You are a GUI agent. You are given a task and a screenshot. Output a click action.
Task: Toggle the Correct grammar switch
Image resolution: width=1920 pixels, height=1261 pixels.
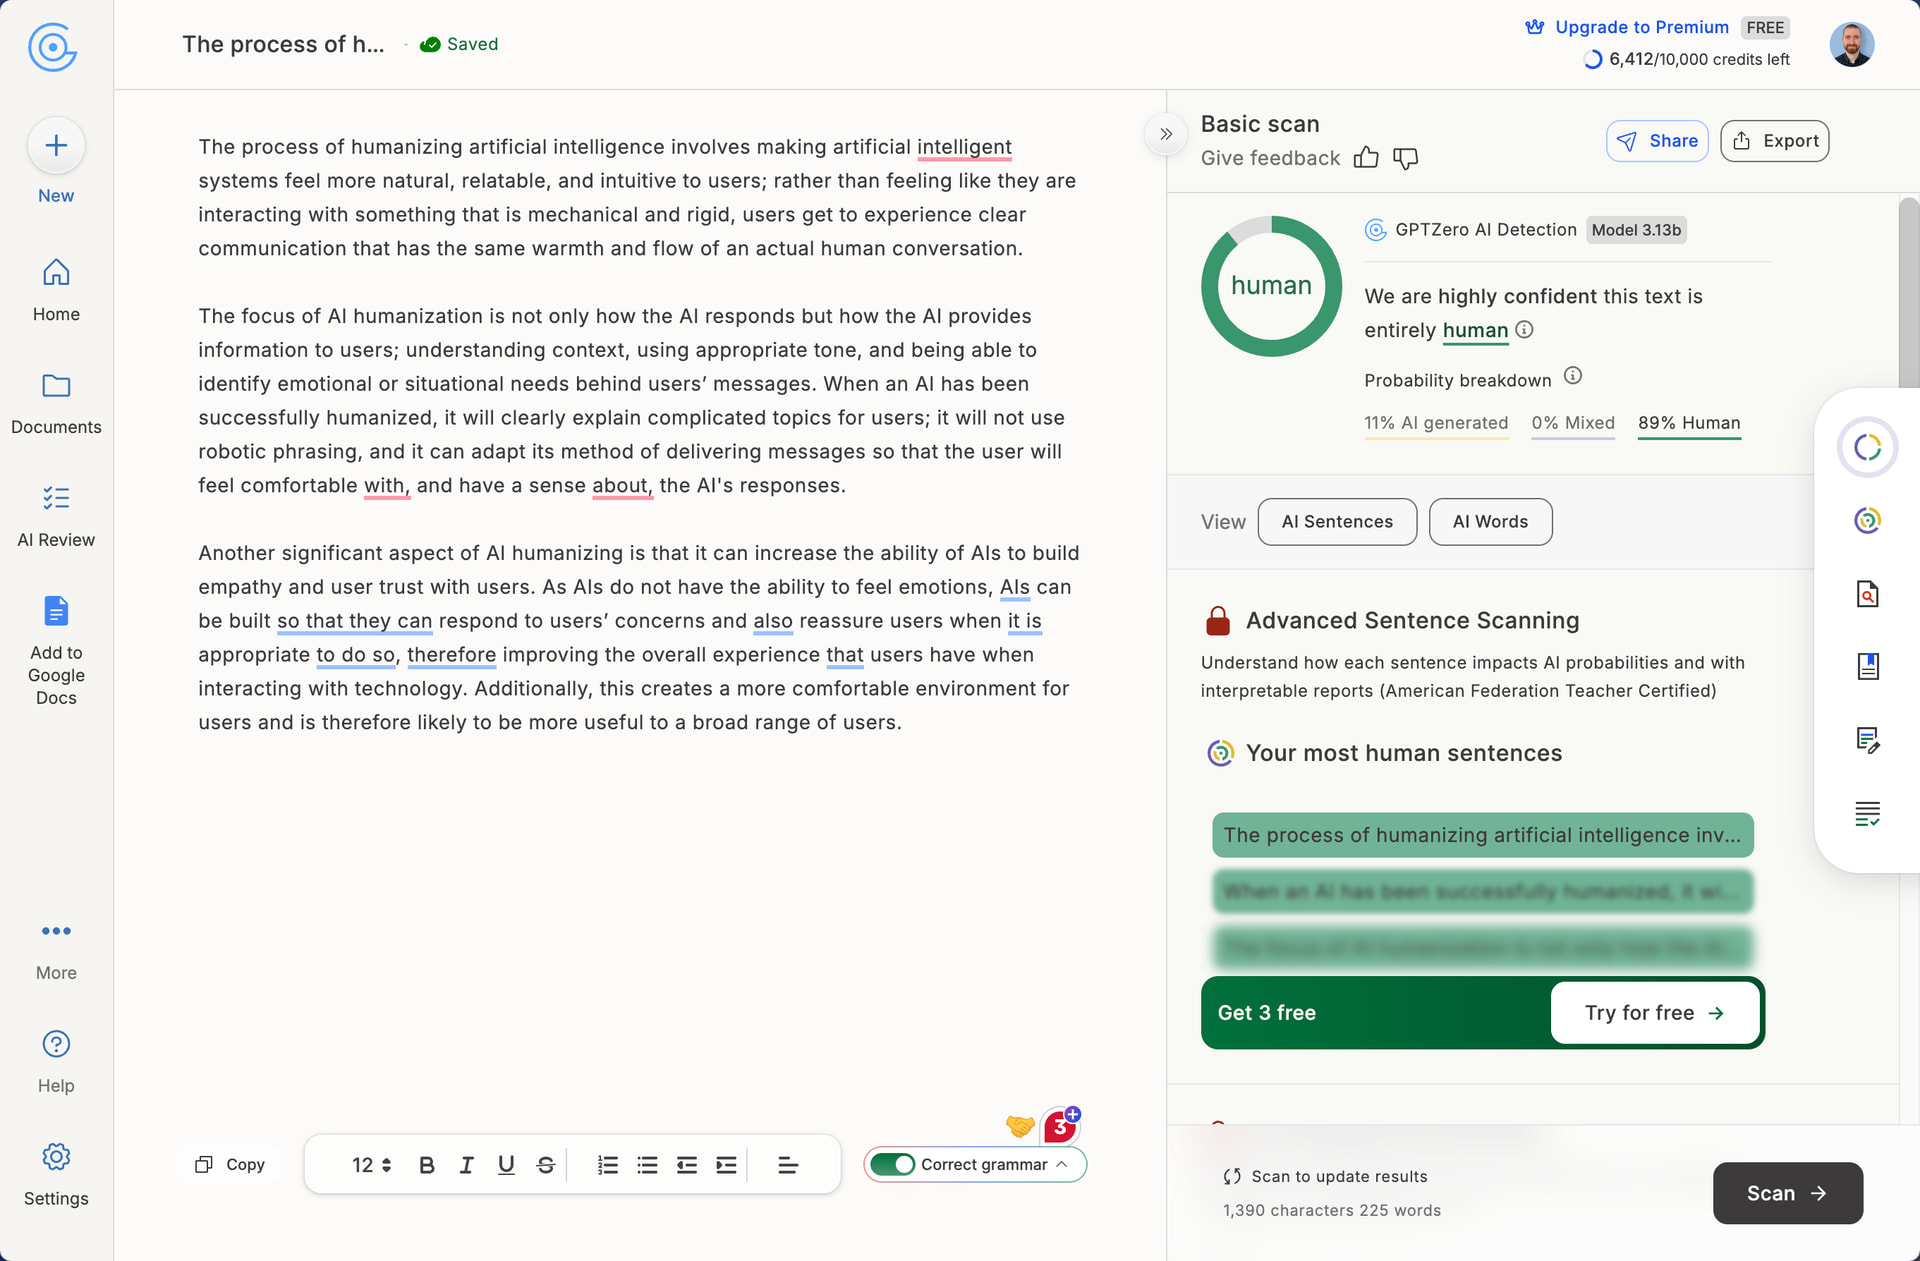tap(892, 1165)
